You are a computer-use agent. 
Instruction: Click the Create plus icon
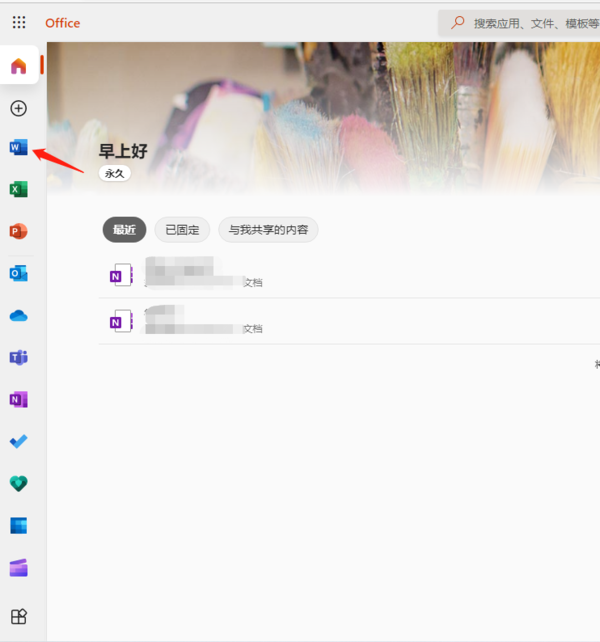18,109
